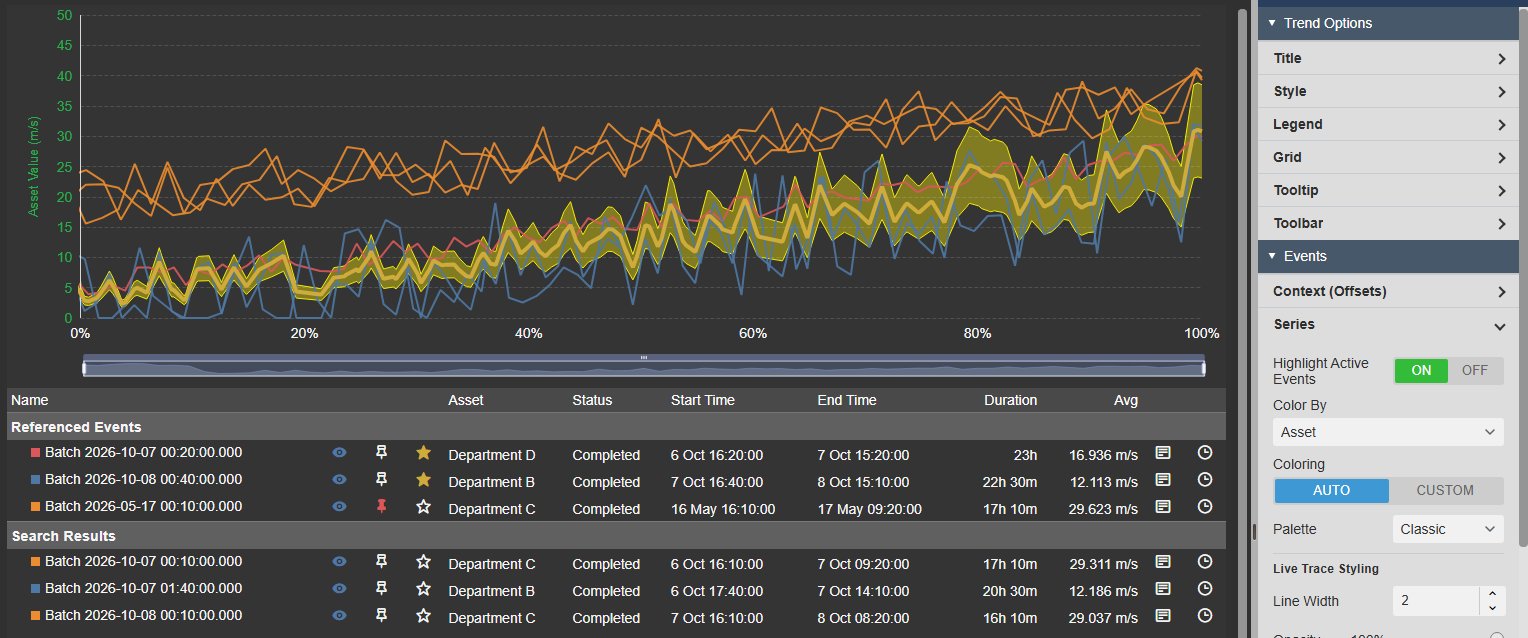Screen dimensions: 1528x638
Task: Click clock icon on the 29.623 m/s row
Action: click(x=1205, y=507)
